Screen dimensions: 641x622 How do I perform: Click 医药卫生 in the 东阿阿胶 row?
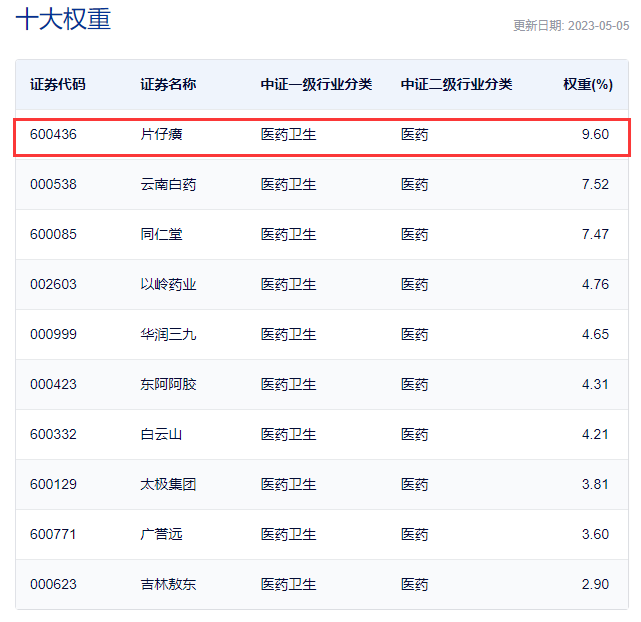coord(289,384)
